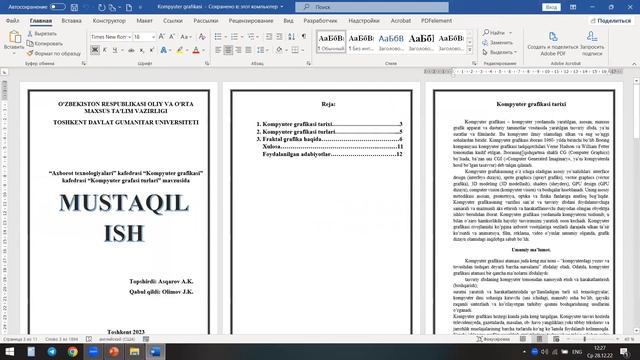
Task: Open the Вставка tab
Action: tap(71, 21)
